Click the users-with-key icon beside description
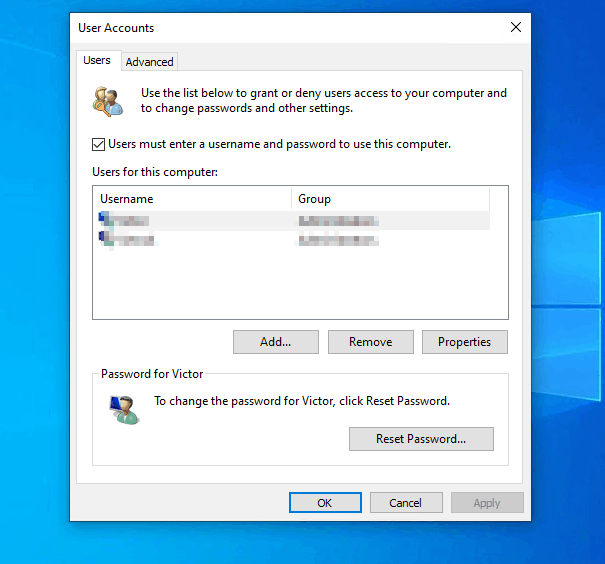Image resolution: width=605 pixels, height=564 pixels. coord(108,102)
